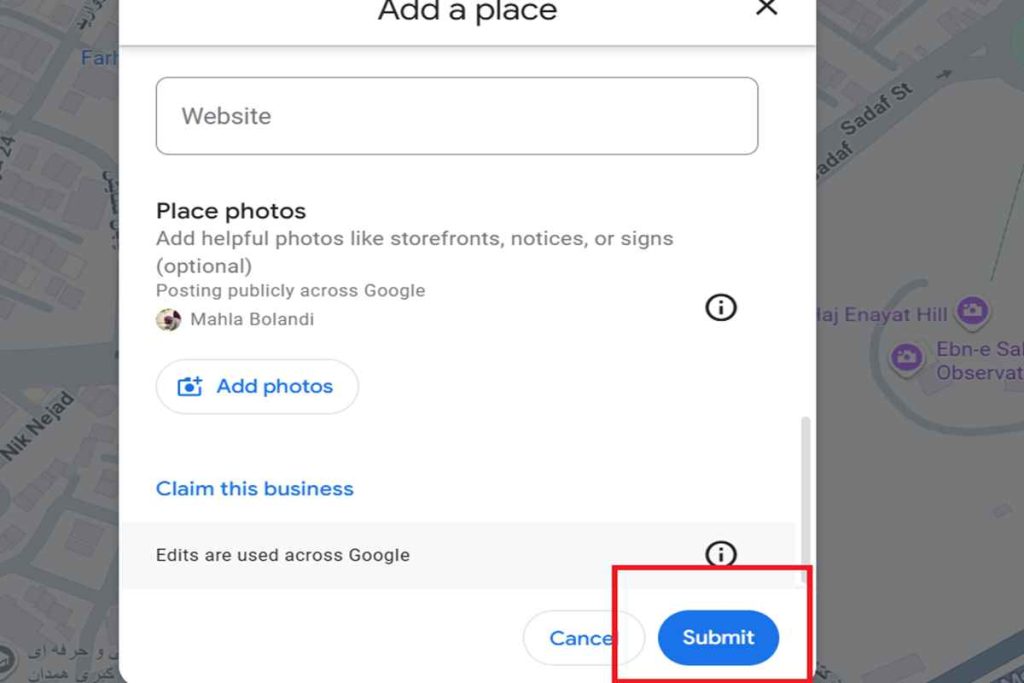
Task: Click the Edits are used across Google text
Action: [283, 555]
